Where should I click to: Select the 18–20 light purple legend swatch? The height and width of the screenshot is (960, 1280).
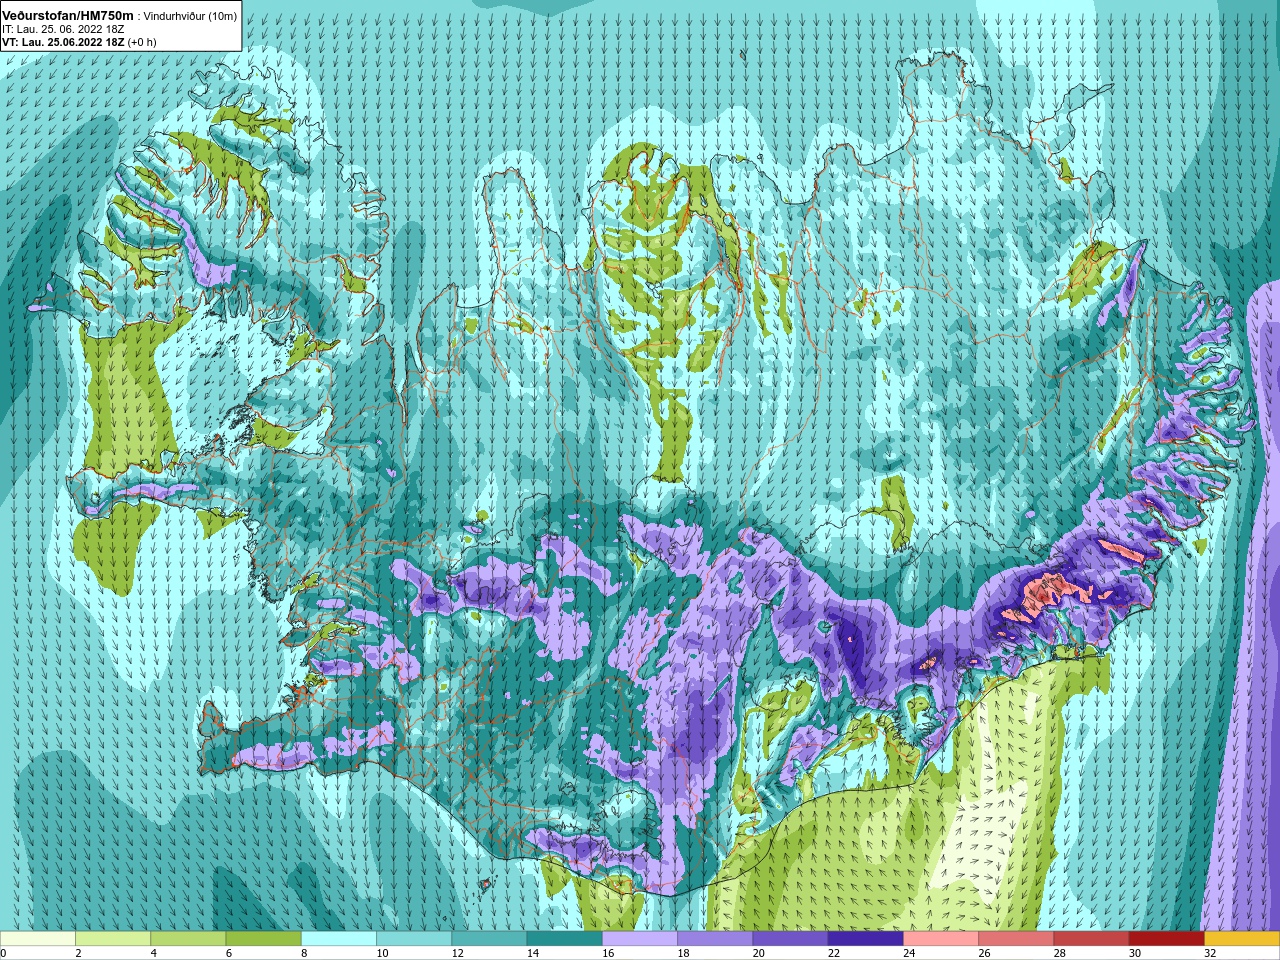715,939
